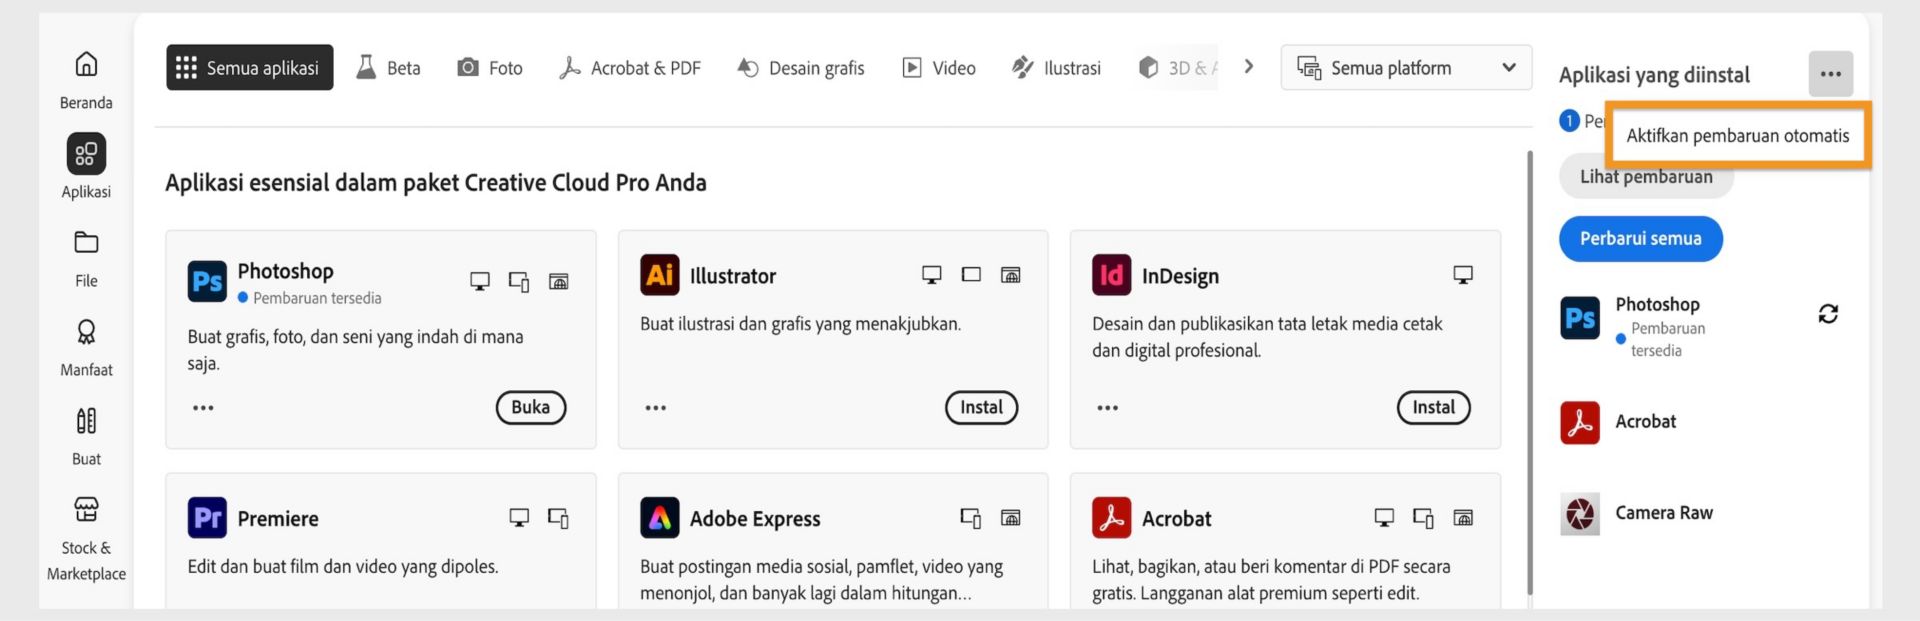Open more options on Photoshop card
Viewport: 1920px width, 621px height.
(203, 408)
